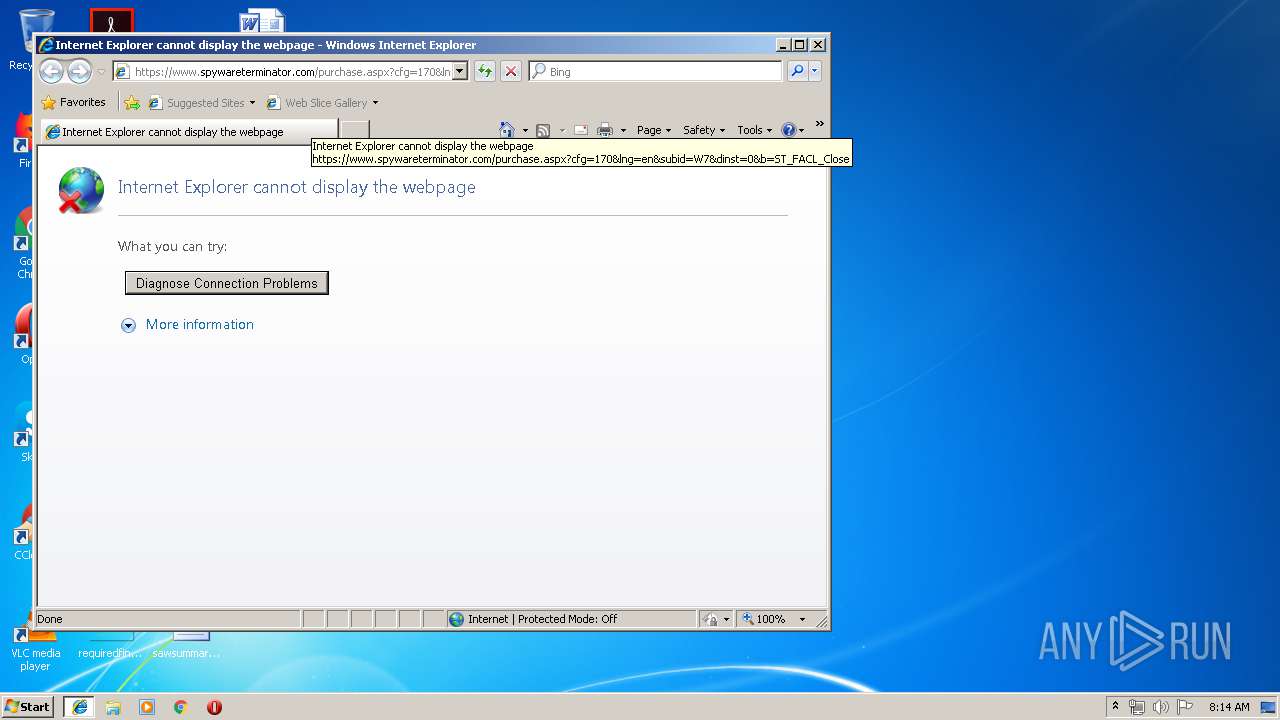Click Add to Favorites bar star icon
Image resolution: width=1280 pixels, height=720 pixels.
132,103
